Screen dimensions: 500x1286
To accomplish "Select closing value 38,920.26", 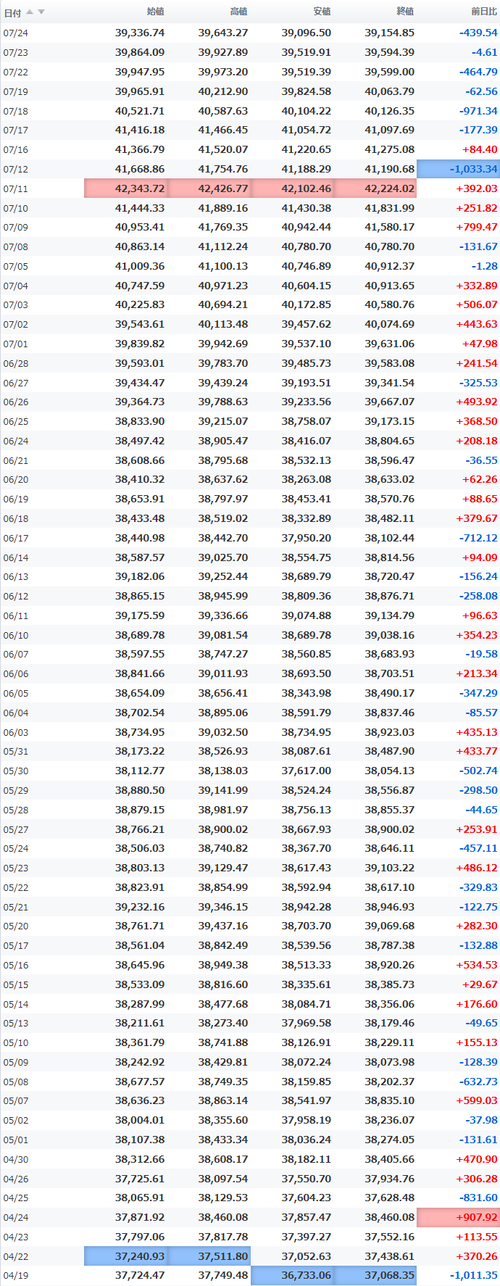I will coord(389,963).
